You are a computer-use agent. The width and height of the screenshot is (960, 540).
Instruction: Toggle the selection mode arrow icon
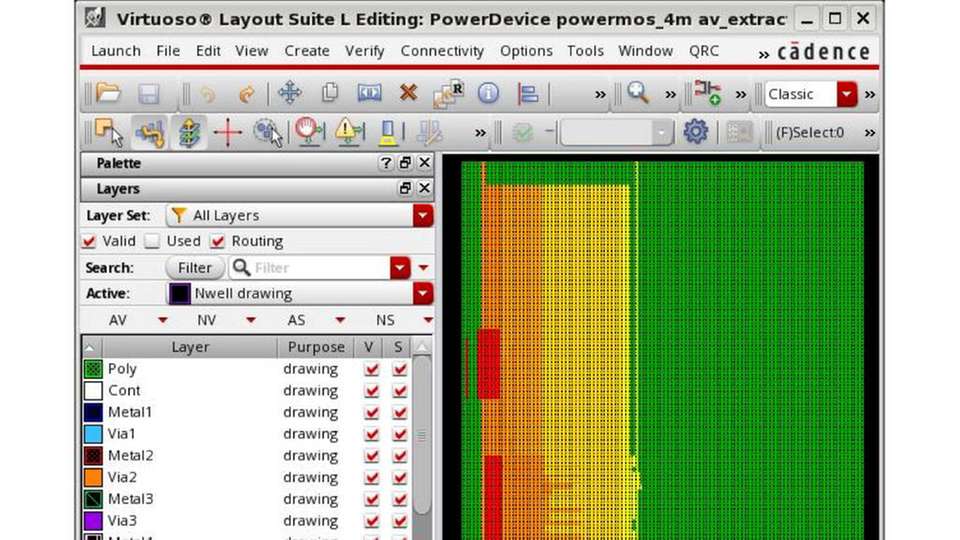[109, 132]
